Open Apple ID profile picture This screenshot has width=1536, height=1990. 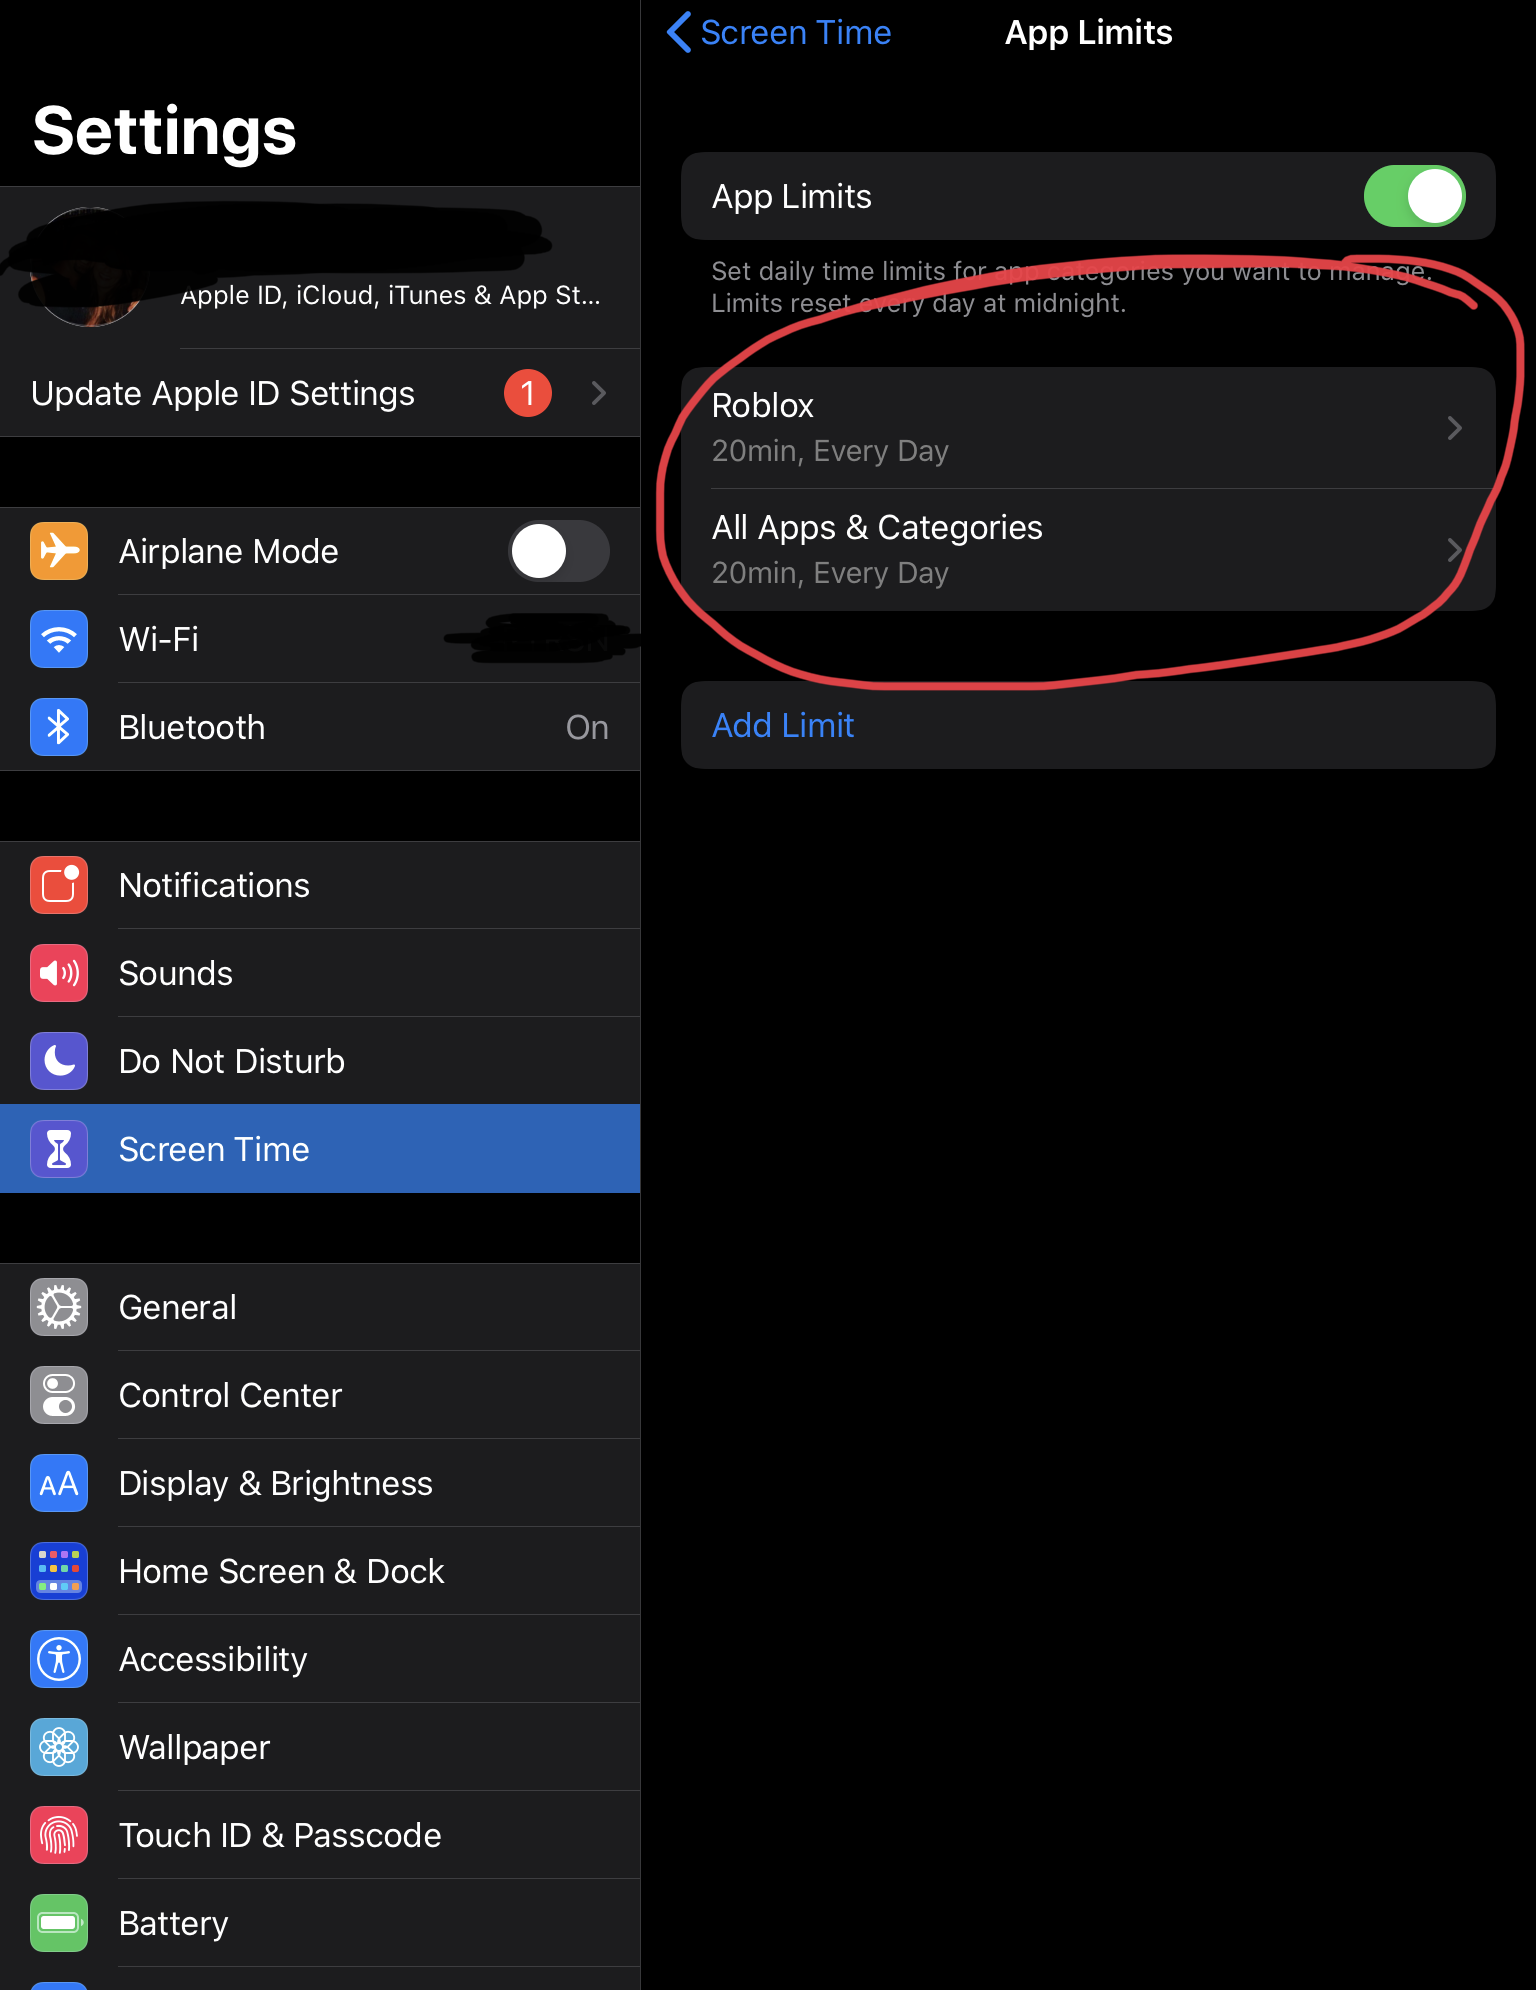click(x=89, y=267)
